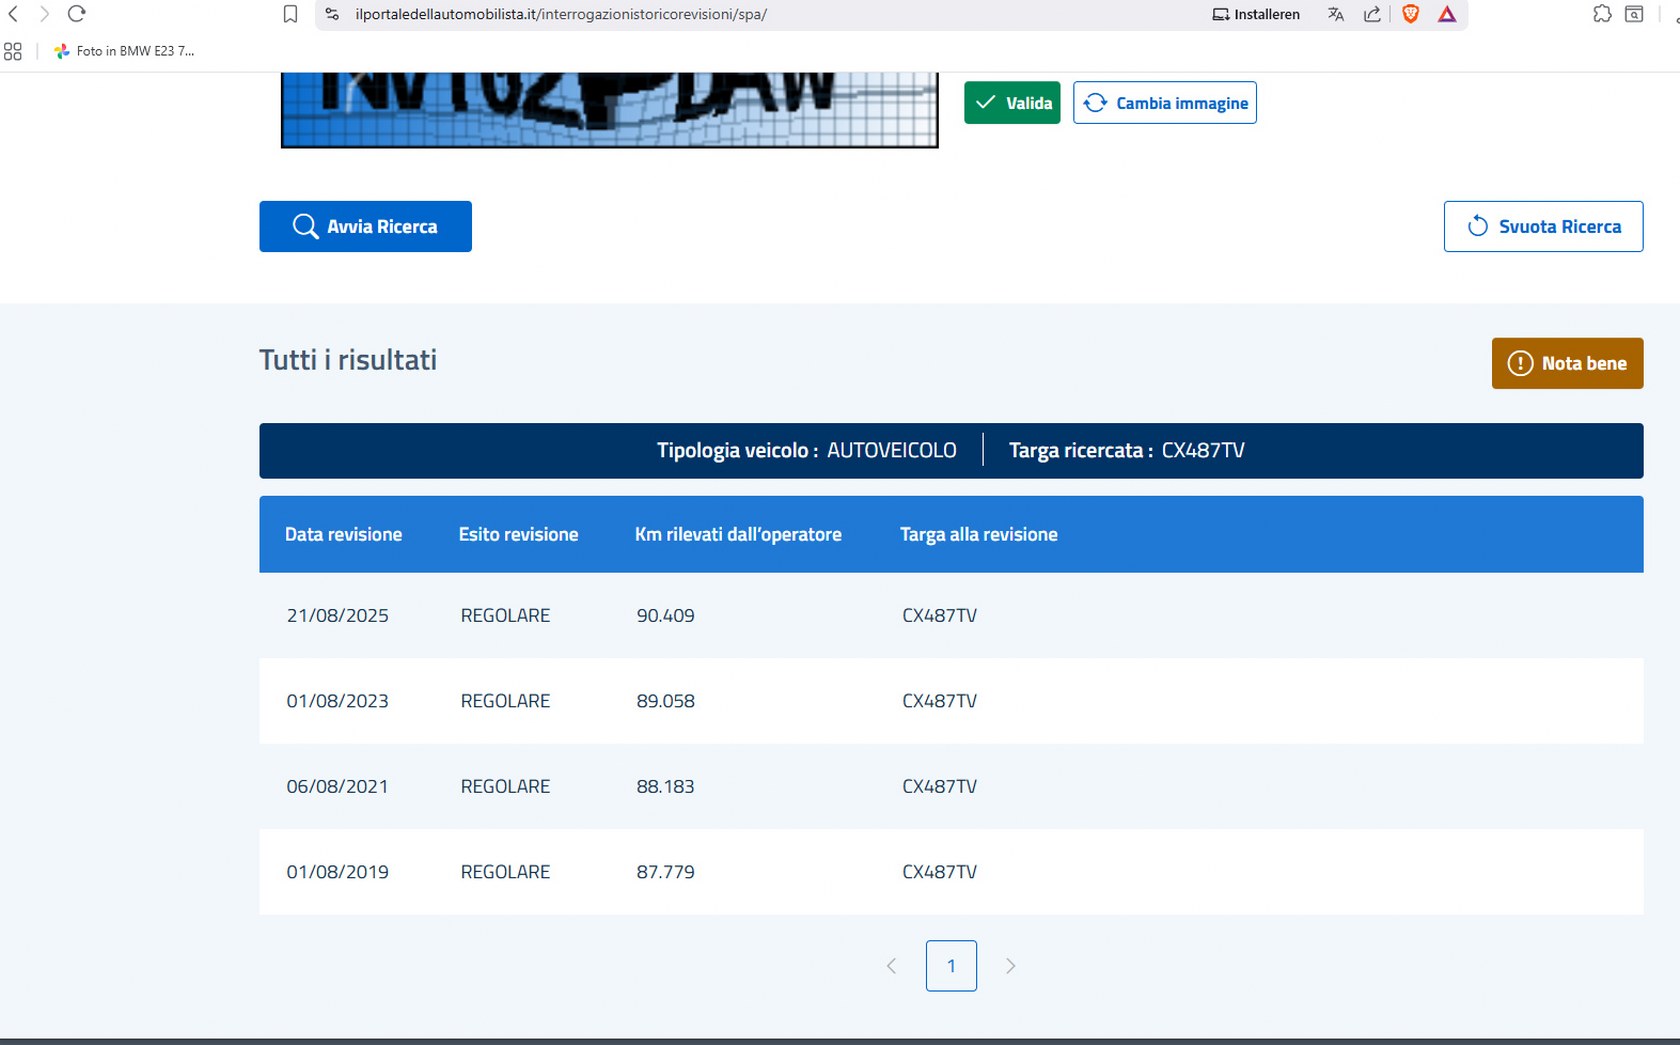Click km value 88.183
This screenshot has width=1680, height=1045.
coord(665,787)
